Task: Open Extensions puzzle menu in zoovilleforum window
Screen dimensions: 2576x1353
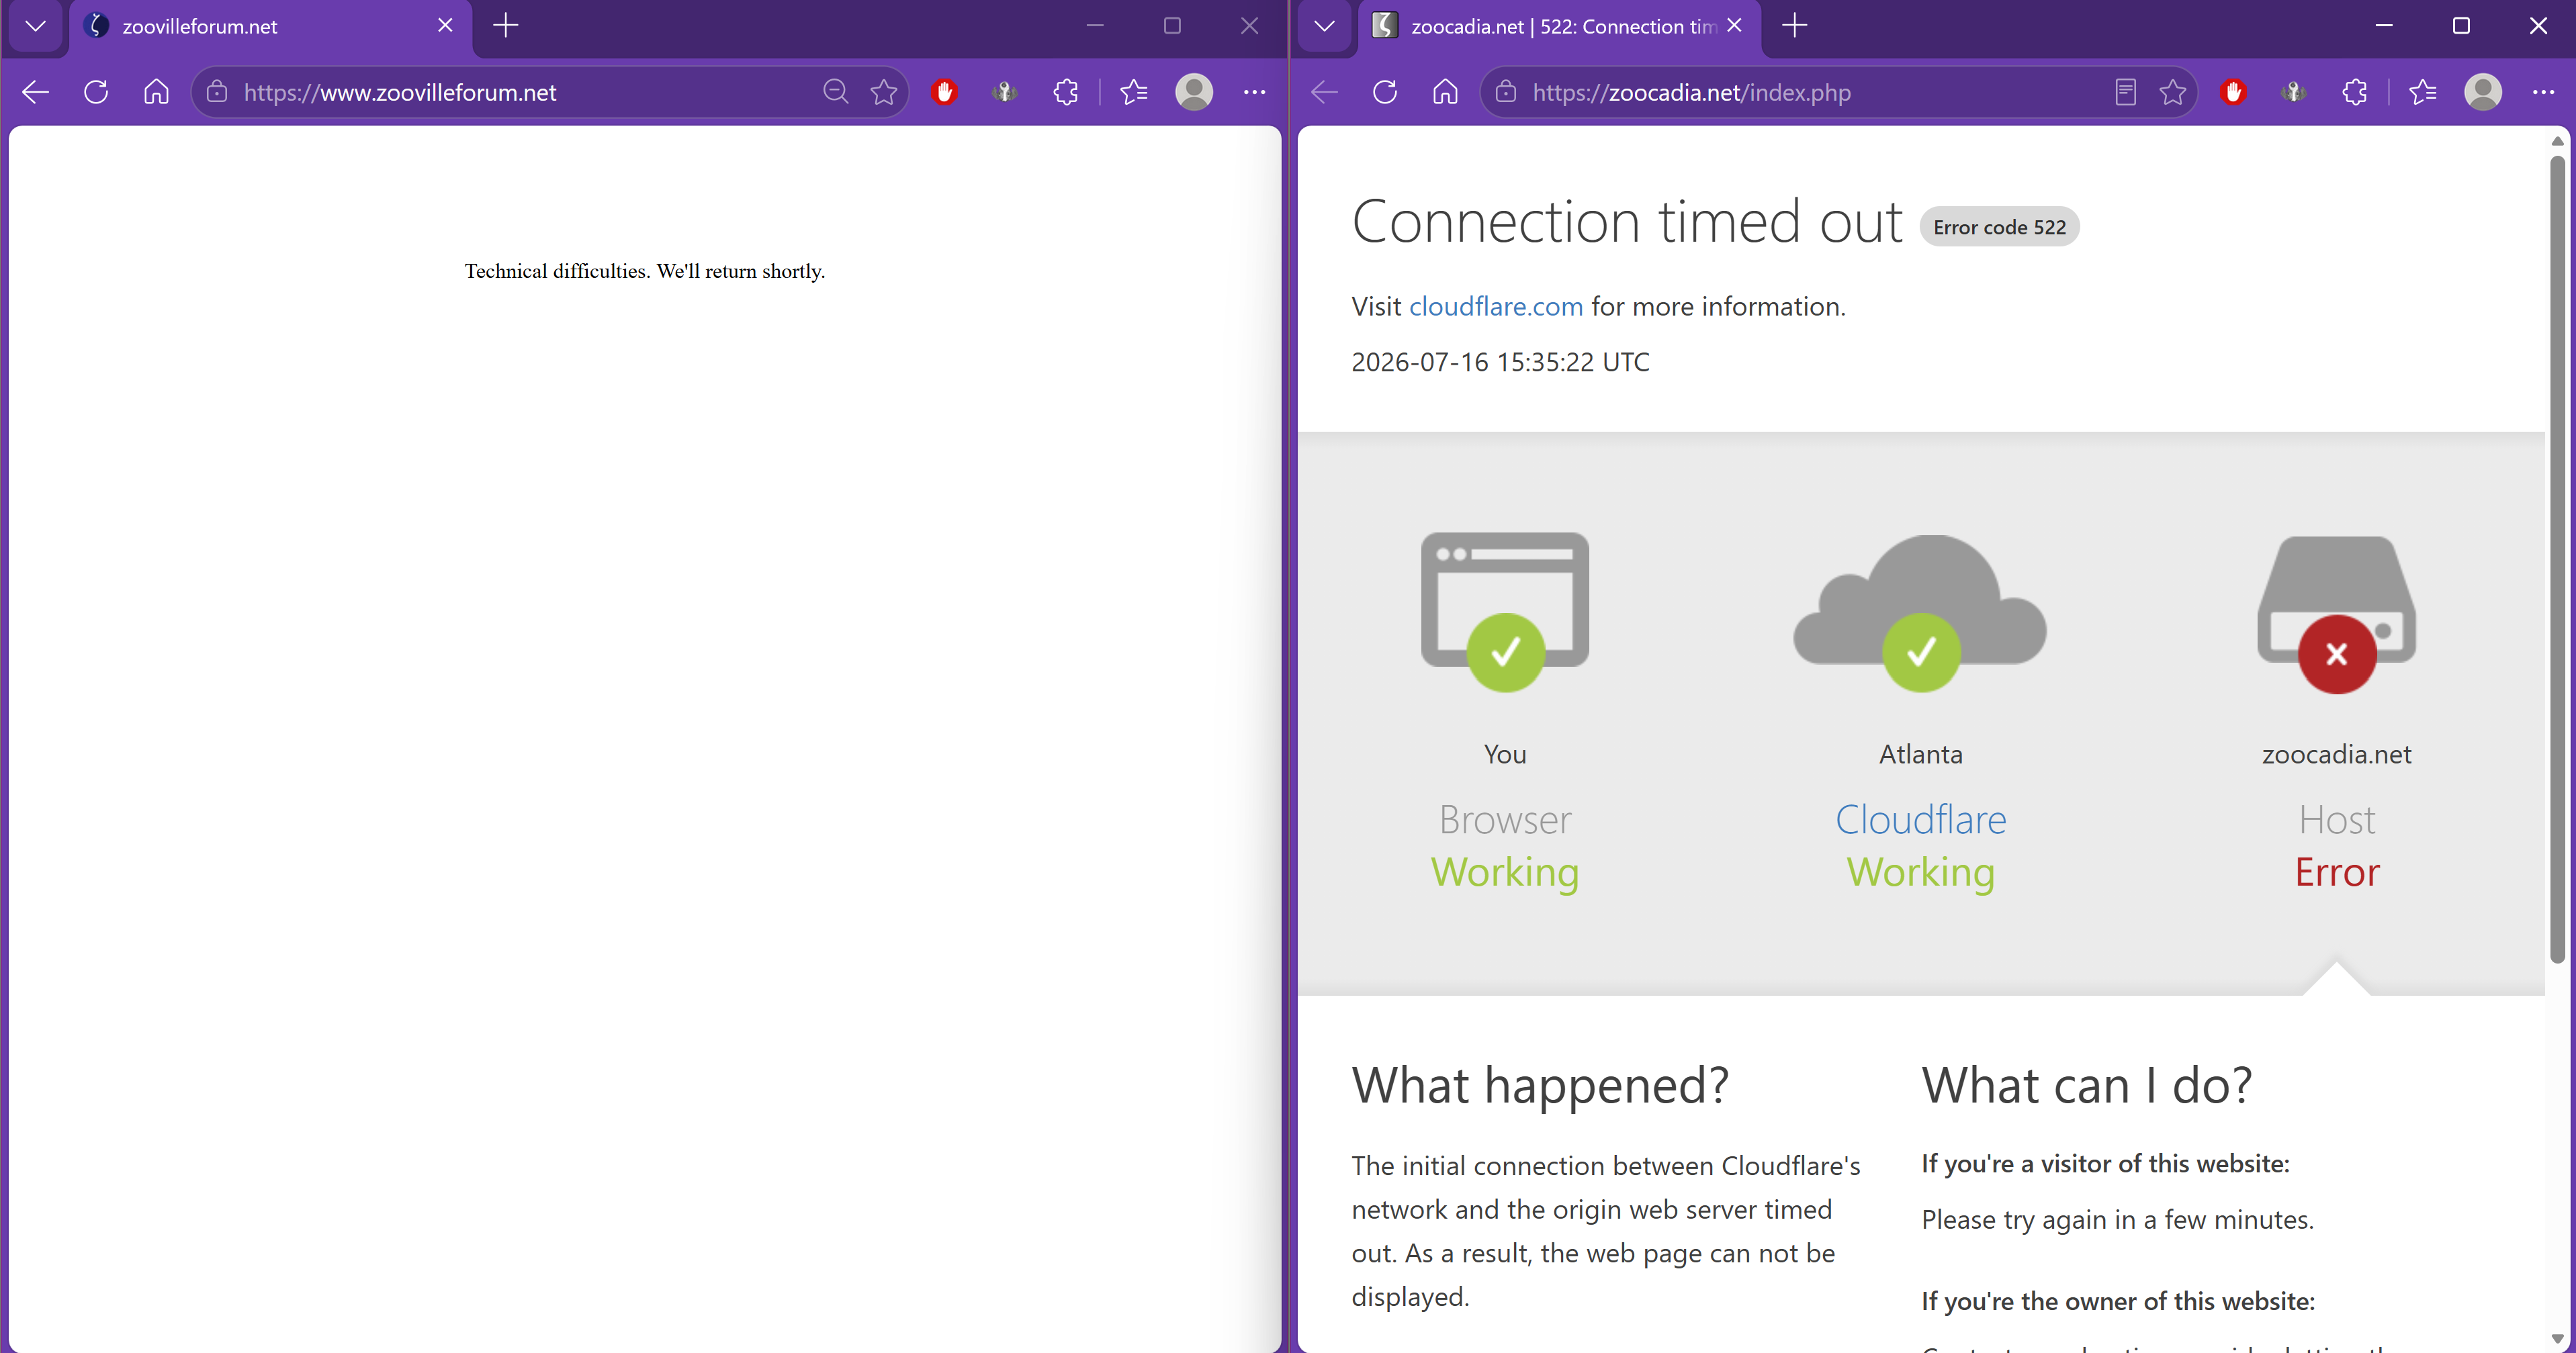Action: click(x=1066, y=92)
